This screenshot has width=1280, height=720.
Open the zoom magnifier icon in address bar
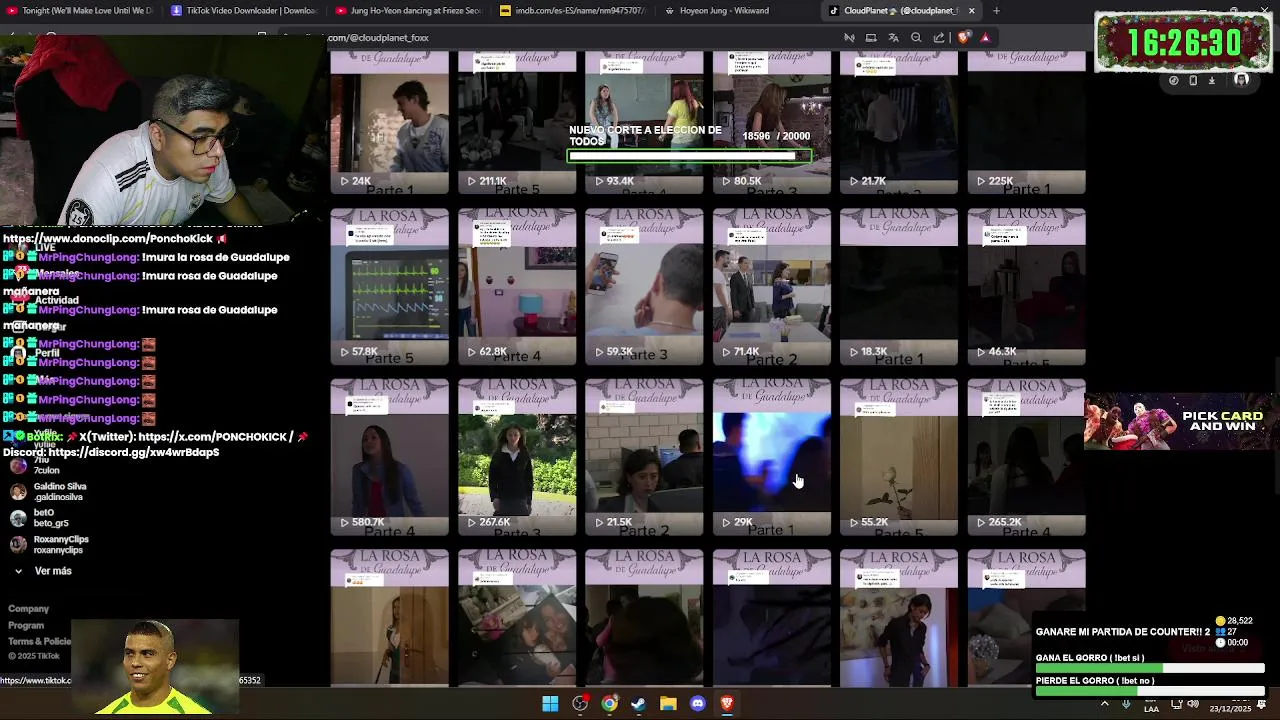tap(916, 38)
